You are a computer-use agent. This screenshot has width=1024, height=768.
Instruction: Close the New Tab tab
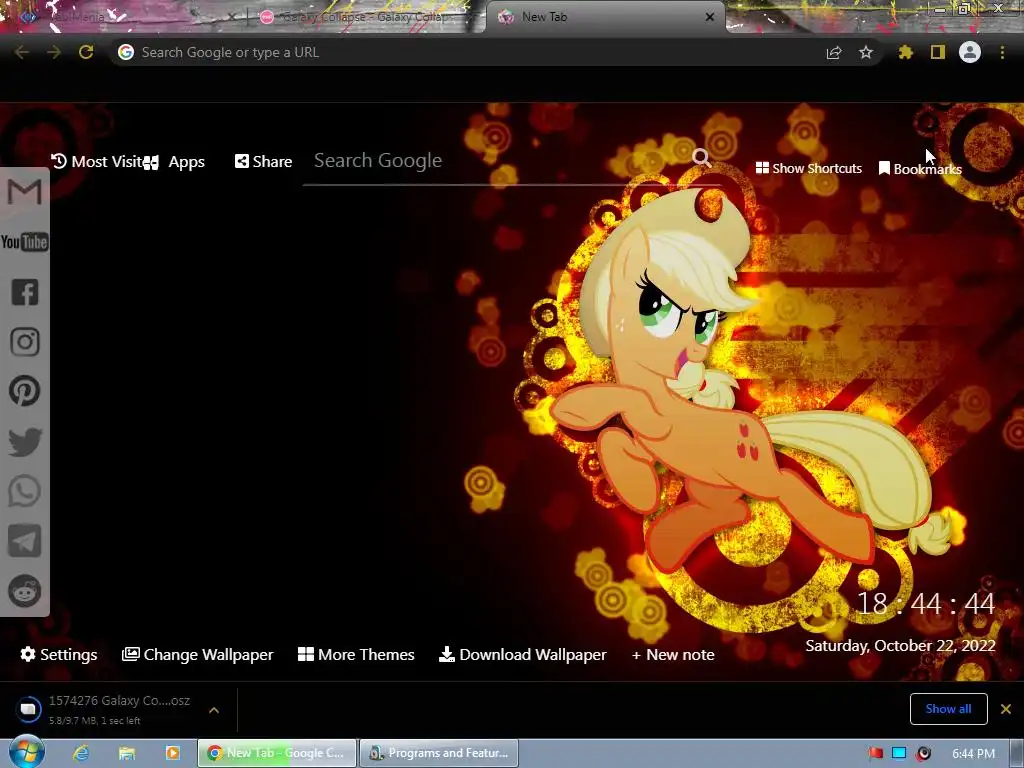point(710,17)
